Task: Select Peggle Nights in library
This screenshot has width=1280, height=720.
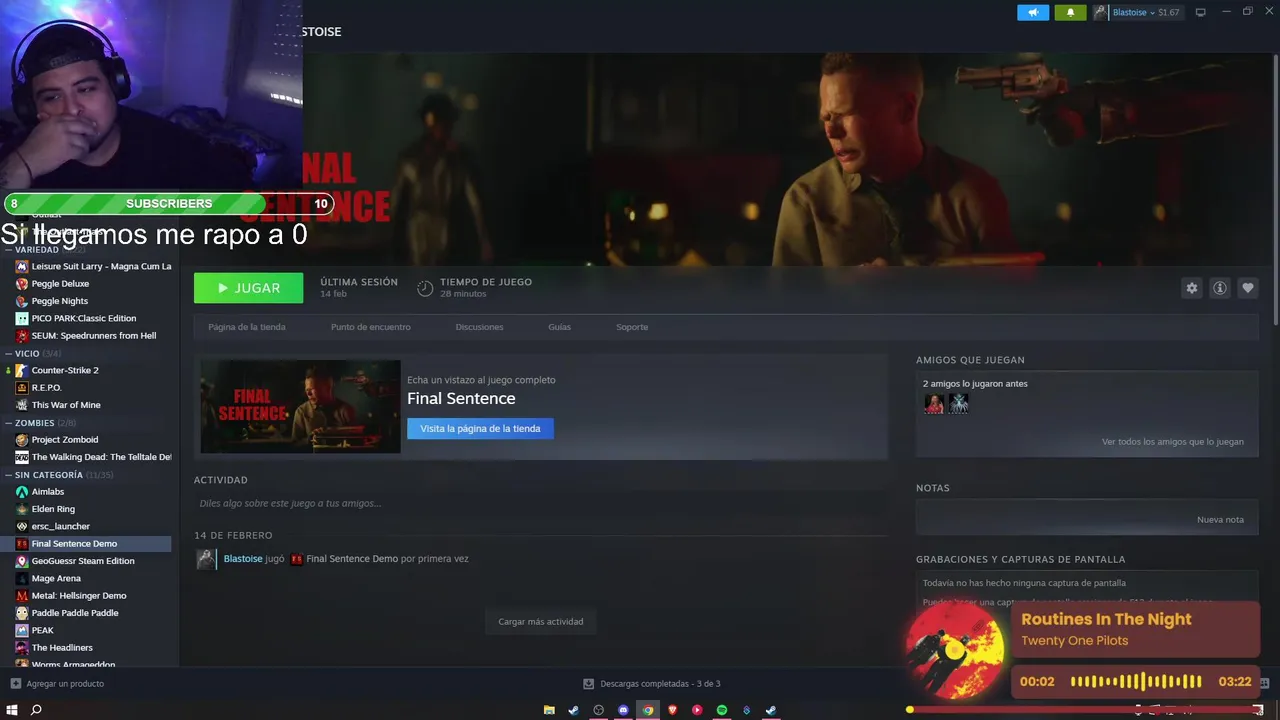Action: click(60, 301)
